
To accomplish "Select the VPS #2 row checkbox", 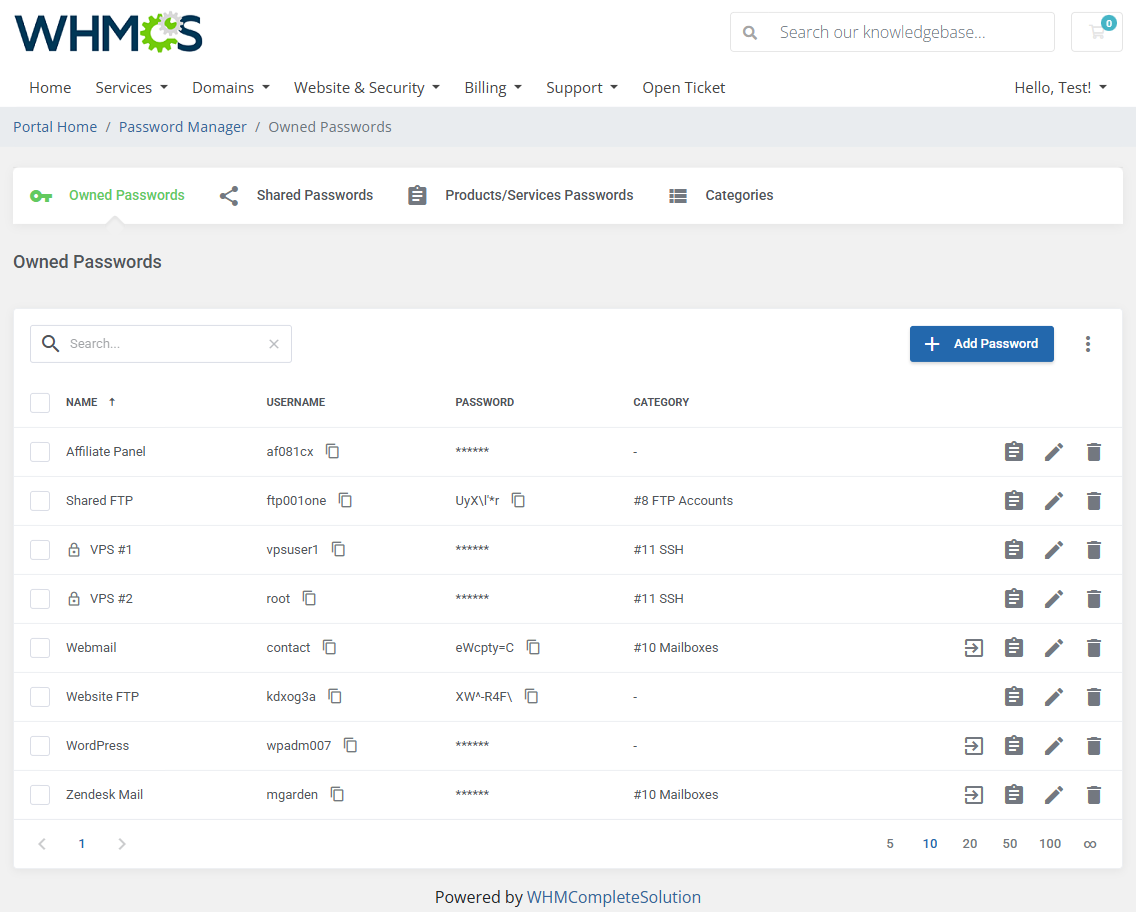I will [40, 599].
